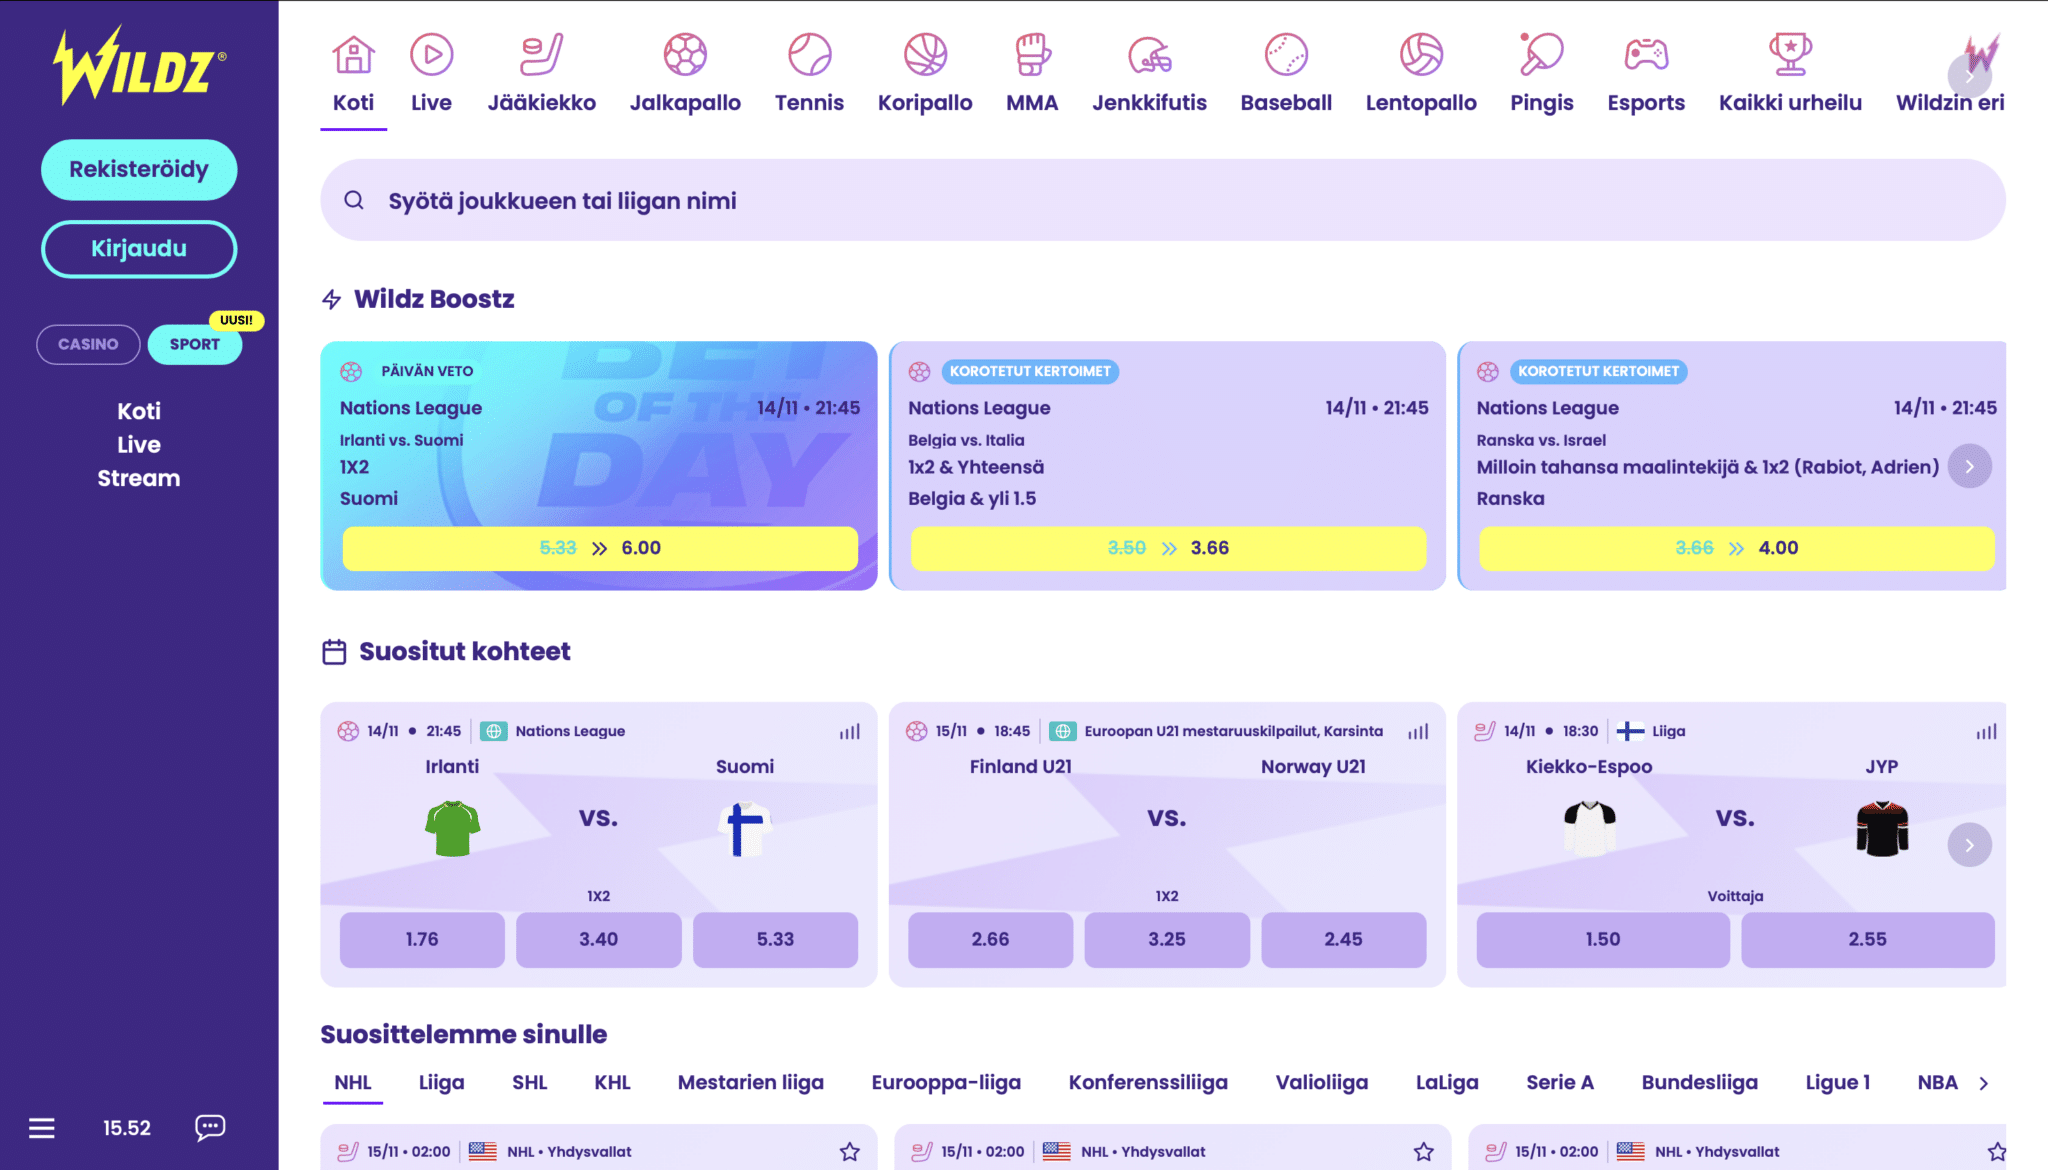2048x1170 pixels.
Task: Click the Rekisteröidy button
Action: coord(139,169)
